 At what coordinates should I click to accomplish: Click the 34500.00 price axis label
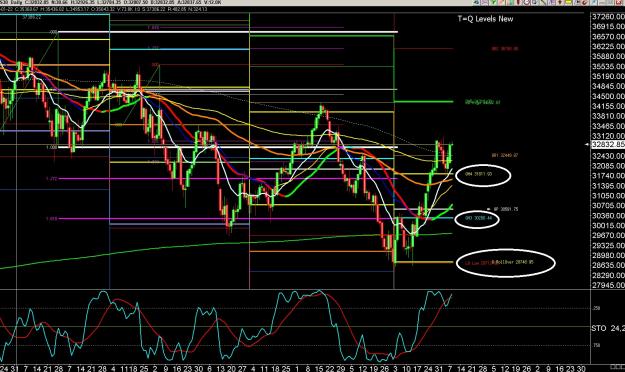(x=608, y=96)
